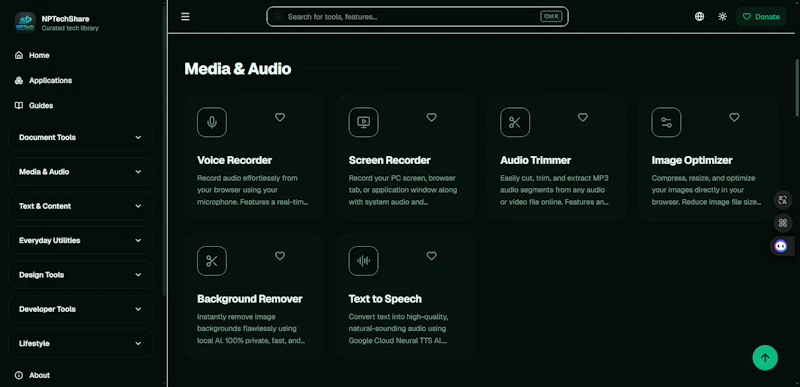Open the Background Remover title link
This screenshot has height=387, width=800.
click(x=250, y=299)
